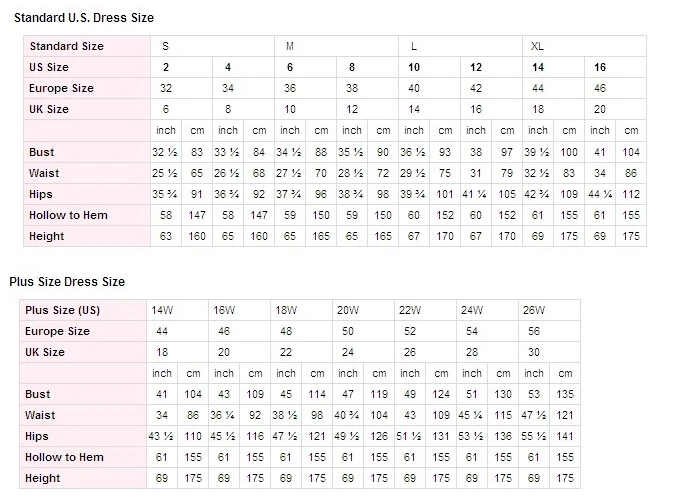Select the Standard Size row label
Screen dimensions: 694x496
tap(66, 46)
